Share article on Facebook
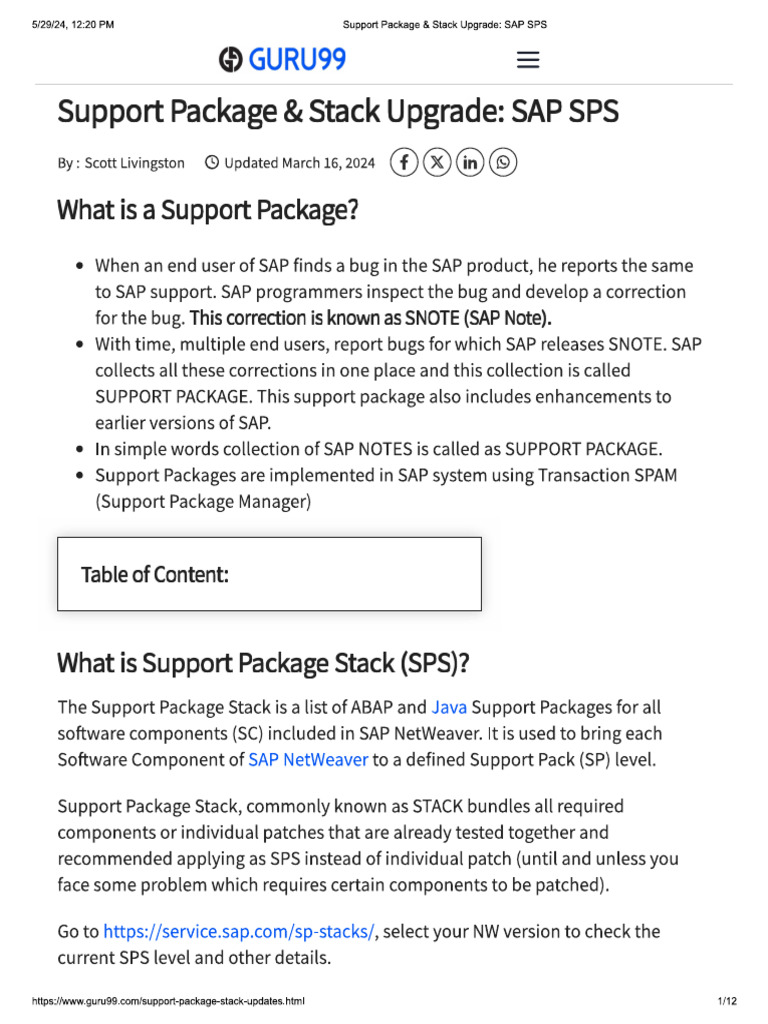The height and width of the screenshot is (1024, 768). point(403,162)
